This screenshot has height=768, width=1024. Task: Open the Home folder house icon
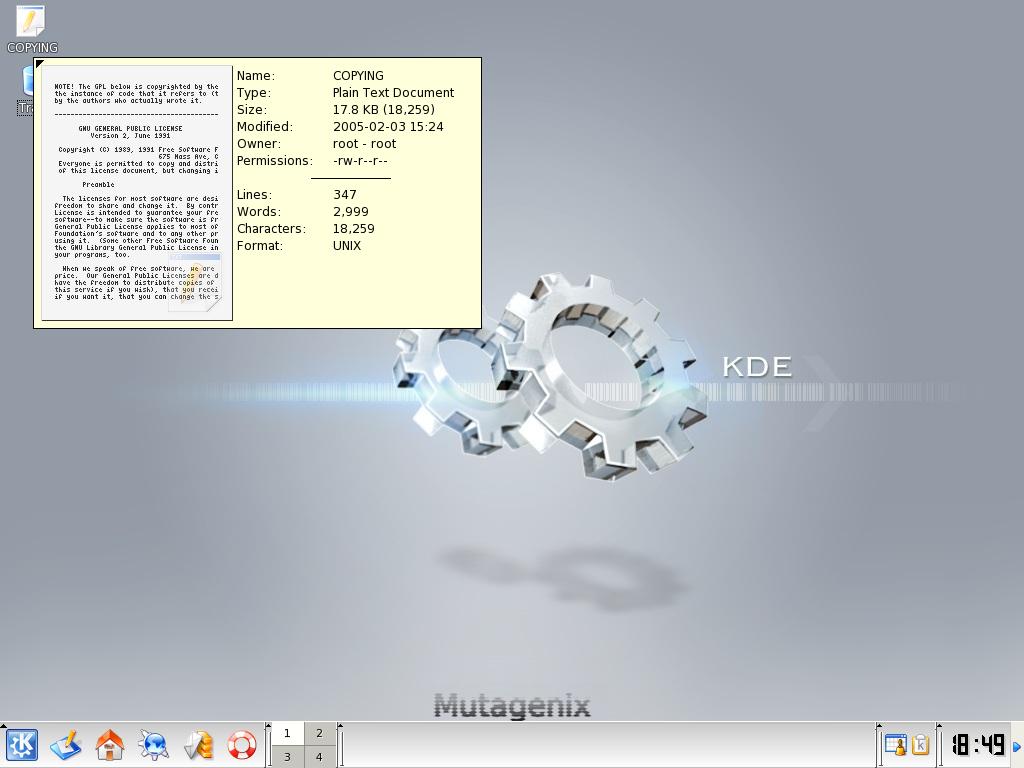pyautogui.click(x=110, y=744)
